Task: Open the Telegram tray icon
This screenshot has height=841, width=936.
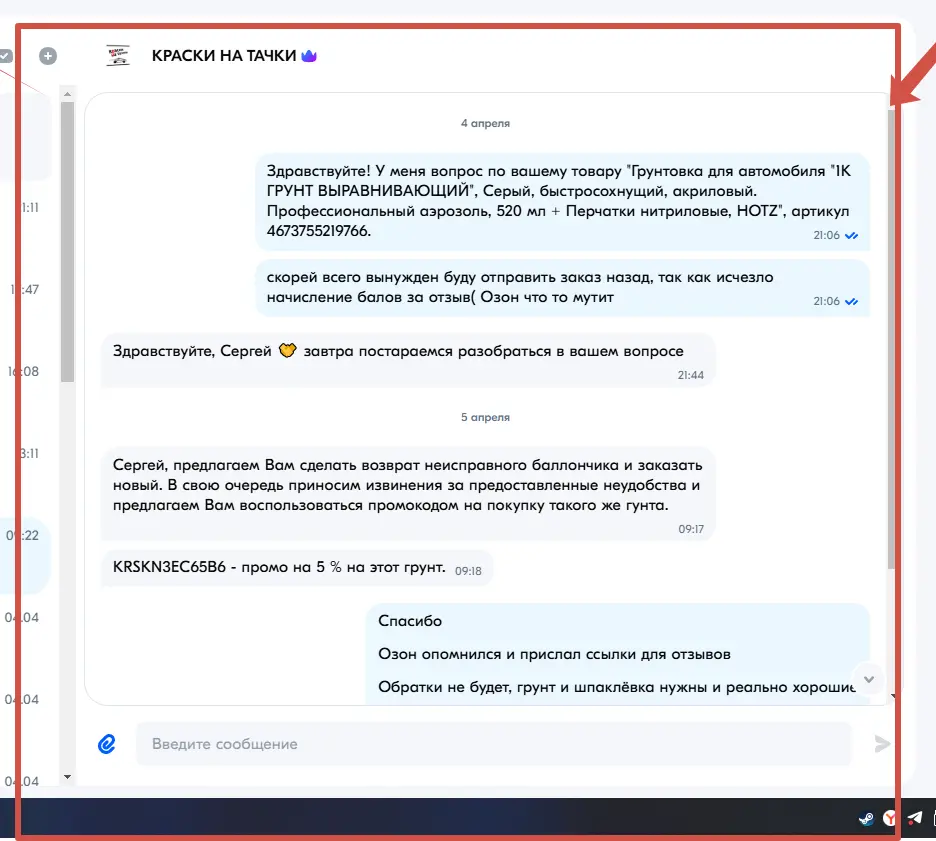Action: [x=915, y=818]
